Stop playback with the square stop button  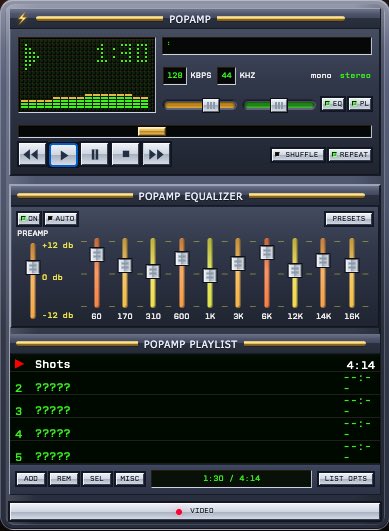[x=125, y=154]
